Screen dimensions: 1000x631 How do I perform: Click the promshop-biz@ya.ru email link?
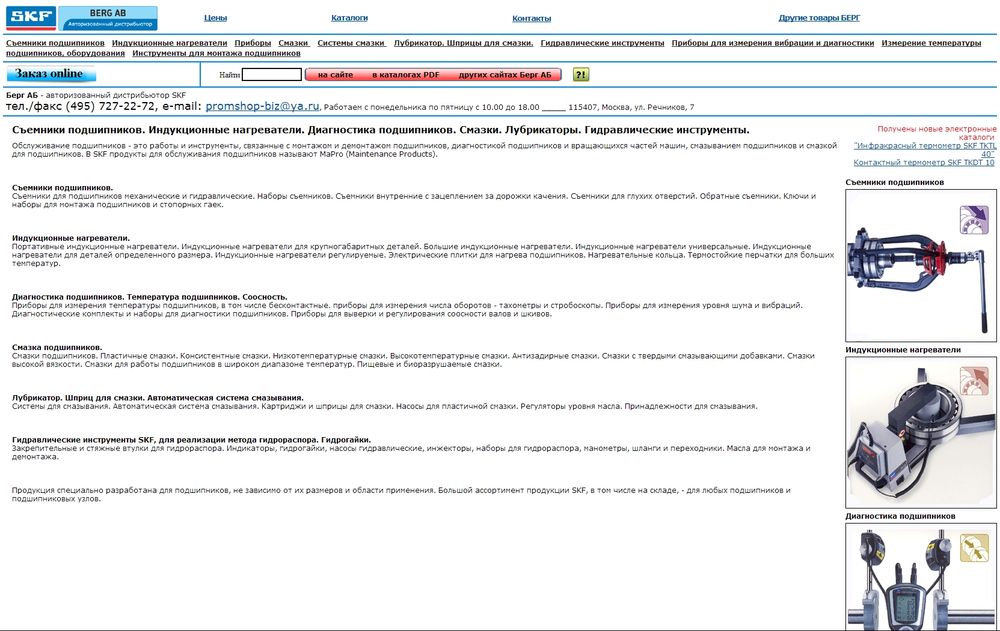[x=263, y=106]
